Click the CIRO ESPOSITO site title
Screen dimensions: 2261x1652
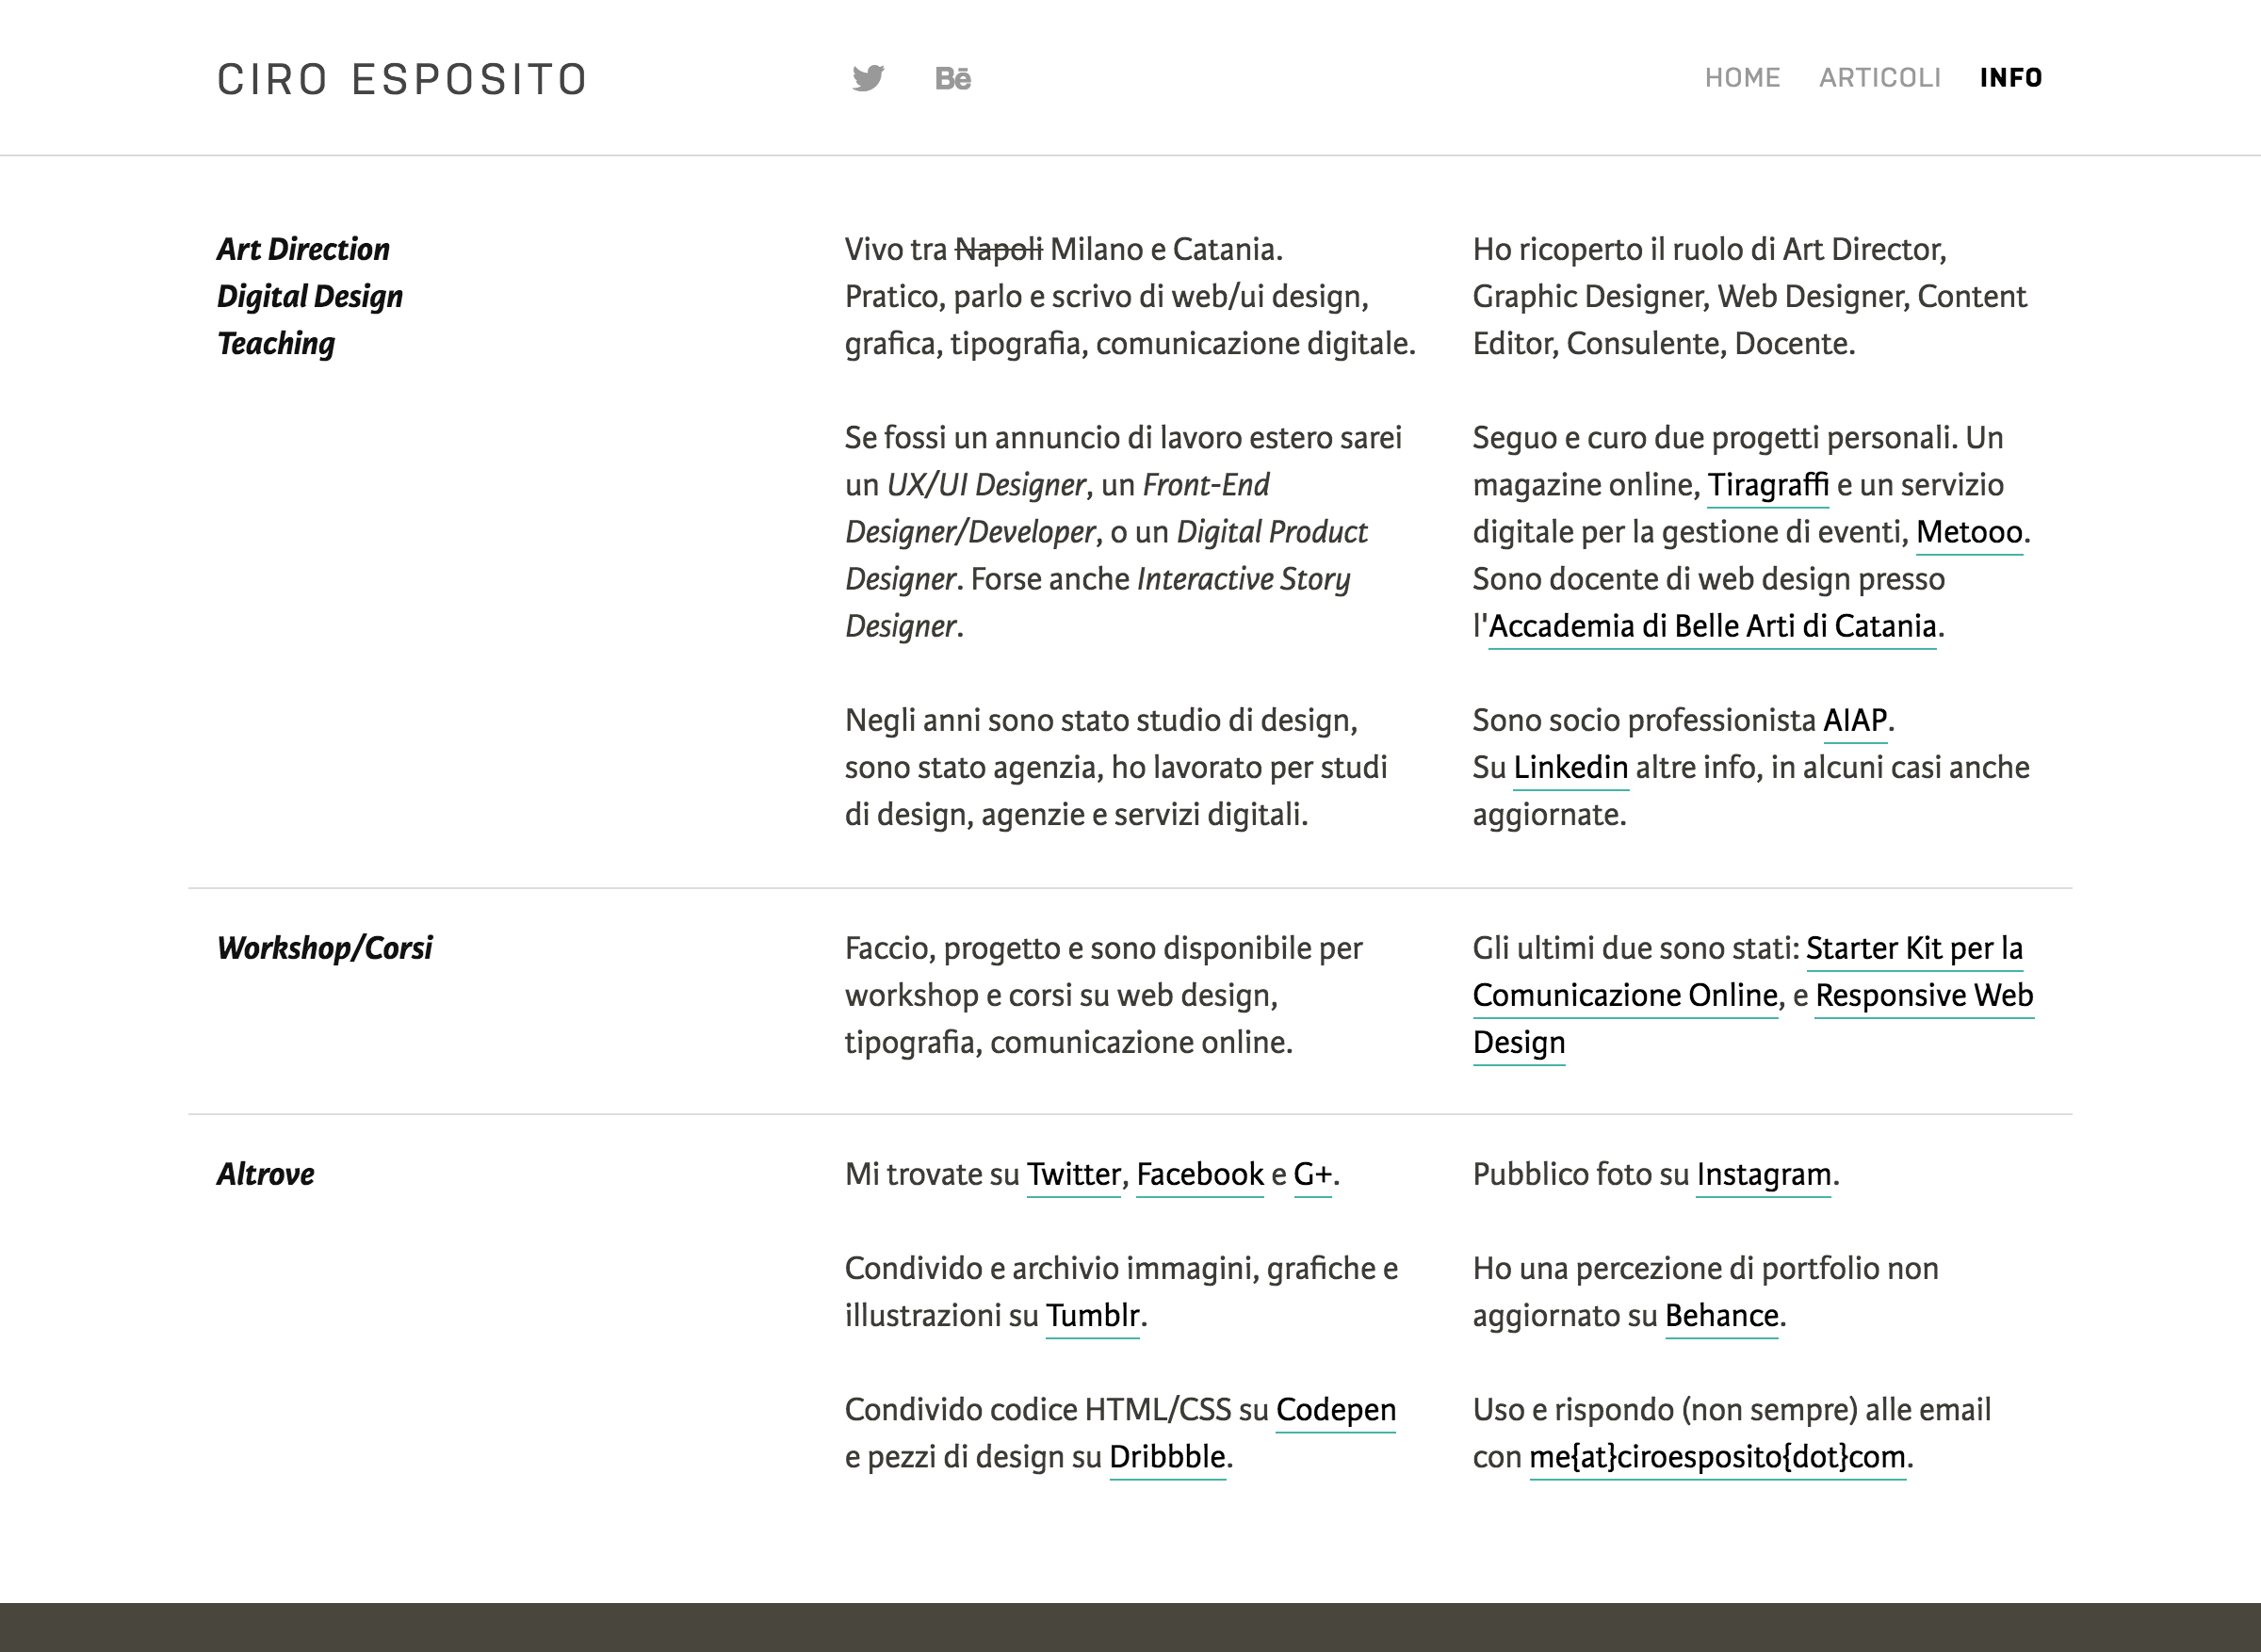tap(402, 80)
